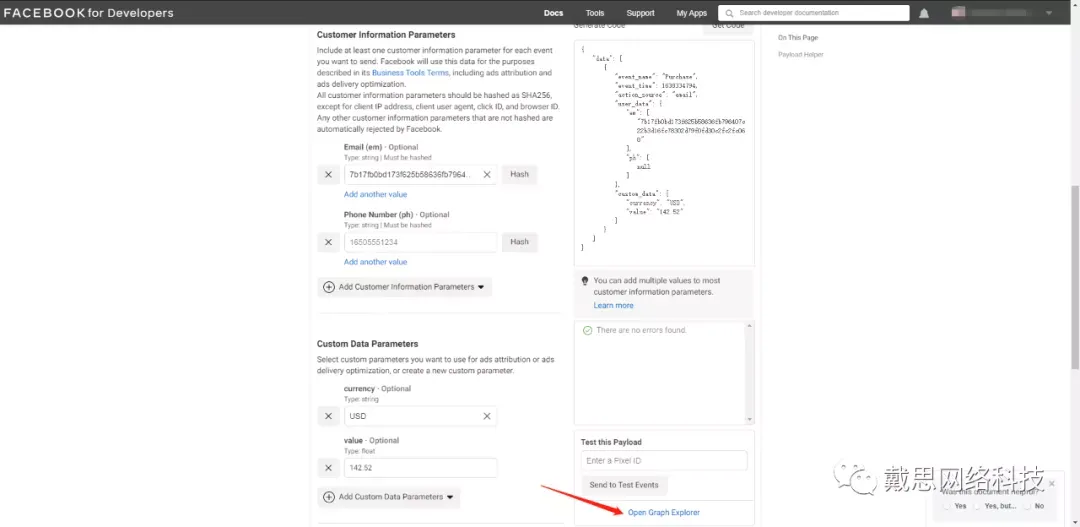Viewport: 1080px width, 527px height.
Task: Click Add another value under Phone Number
Action: 375,262
